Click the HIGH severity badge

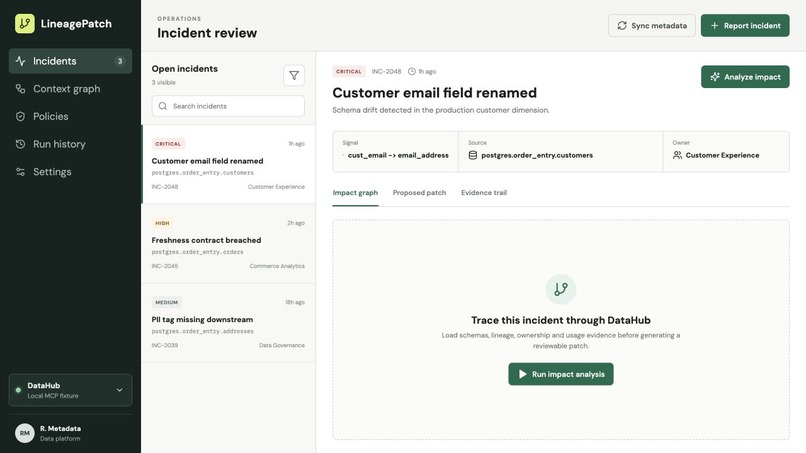pyautogui.click(x=162, y=223)
